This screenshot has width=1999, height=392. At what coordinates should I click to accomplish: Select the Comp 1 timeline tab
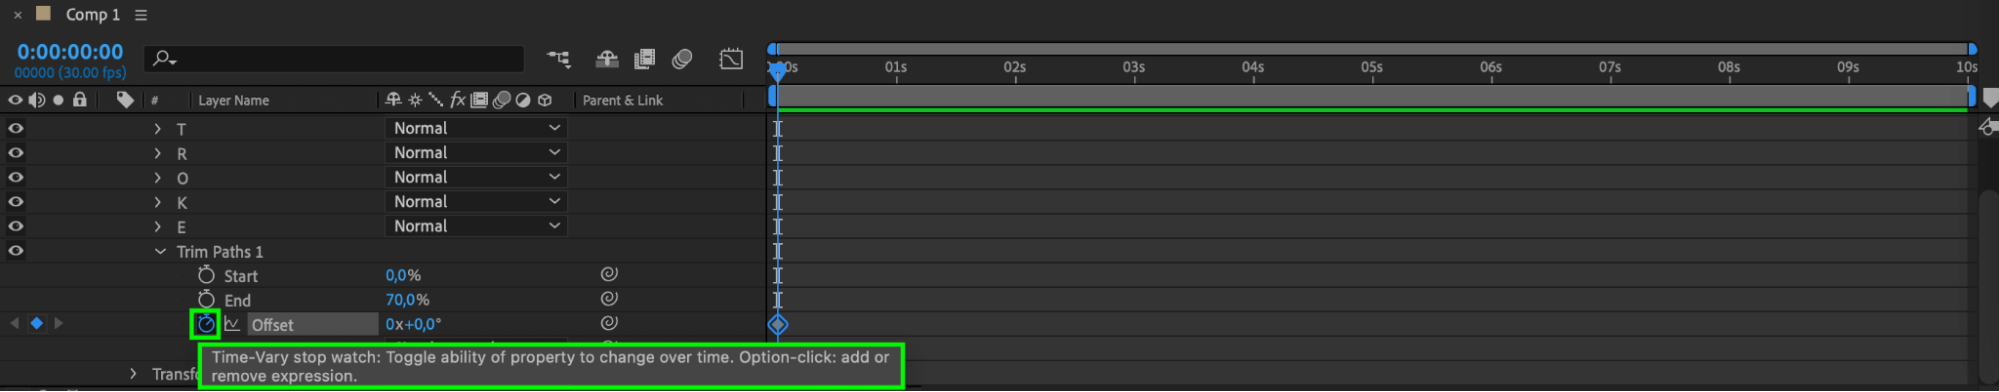92,15
